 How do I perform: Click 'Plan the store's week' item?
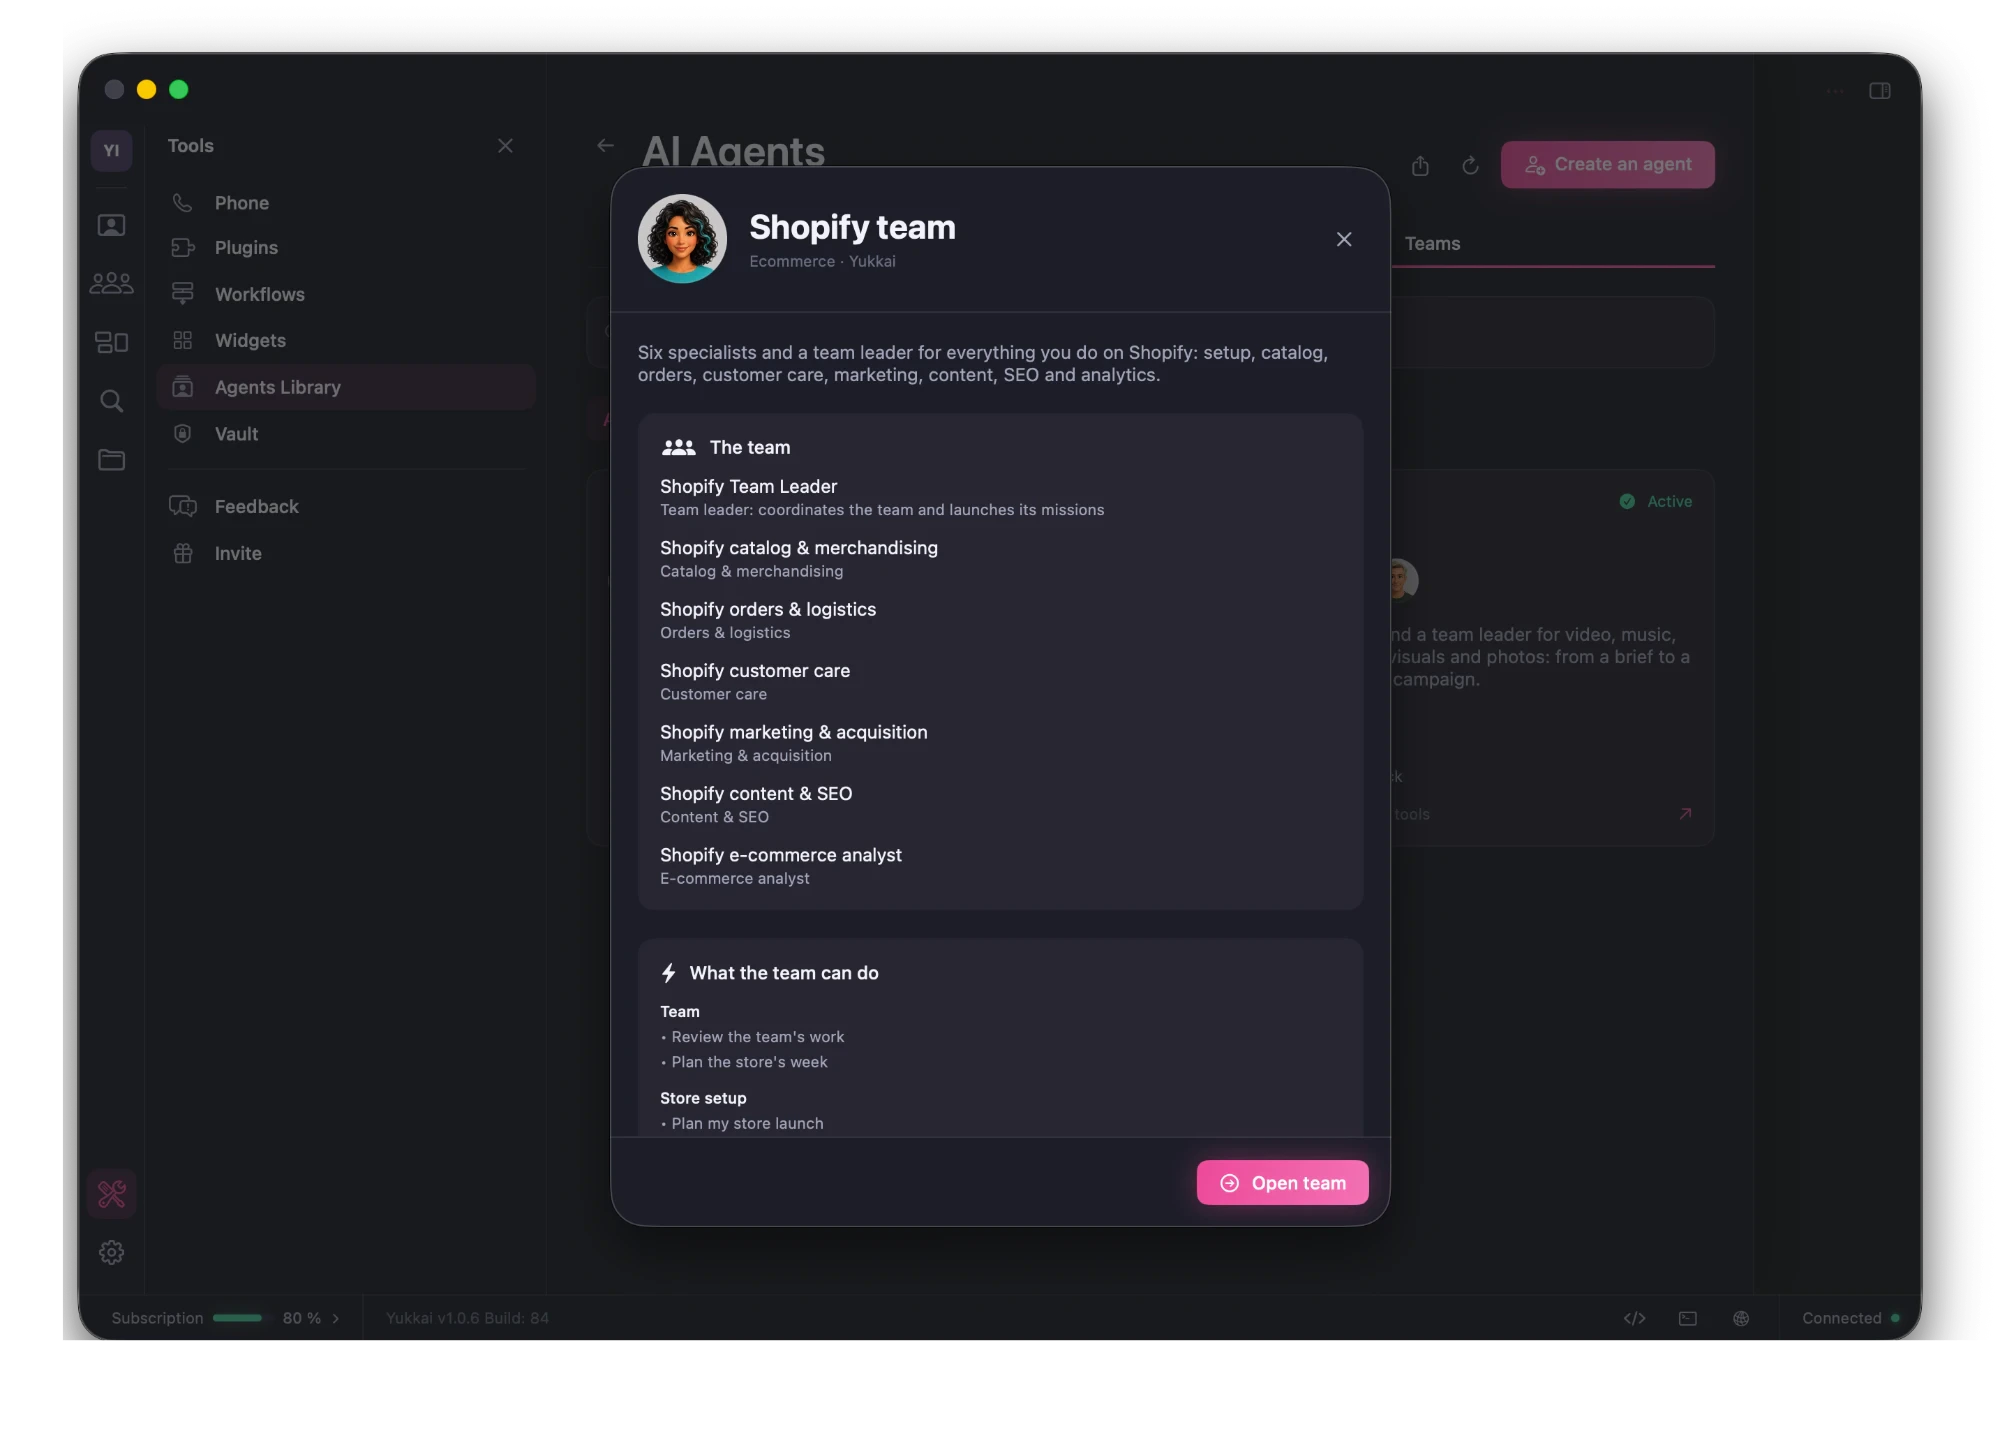[x=749, y=1062]
